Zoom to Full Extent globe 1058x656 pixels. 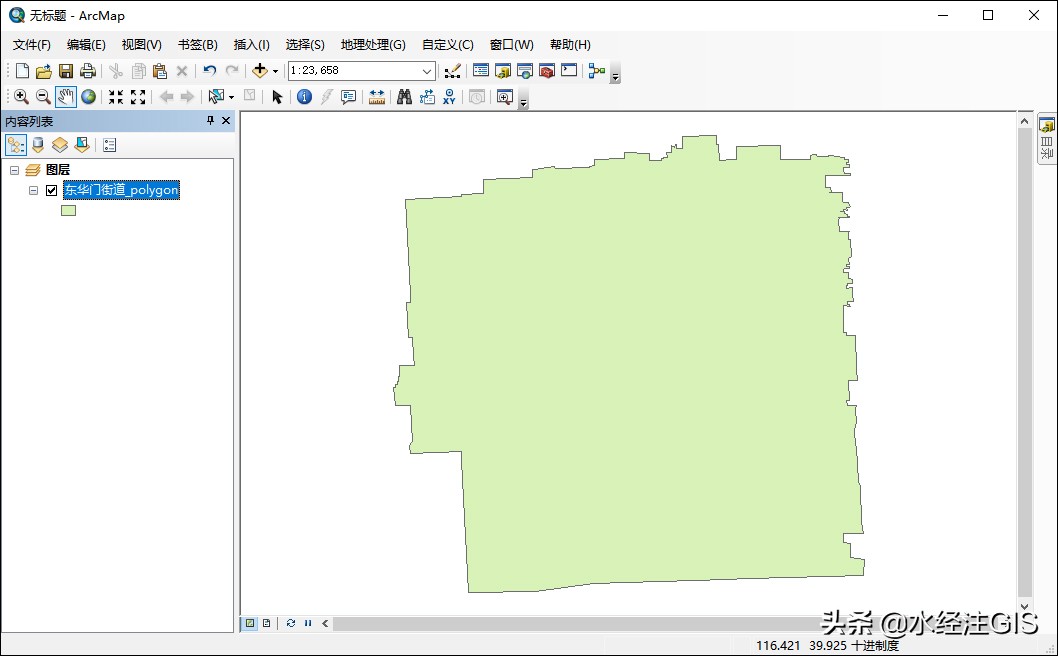(88, 97)
